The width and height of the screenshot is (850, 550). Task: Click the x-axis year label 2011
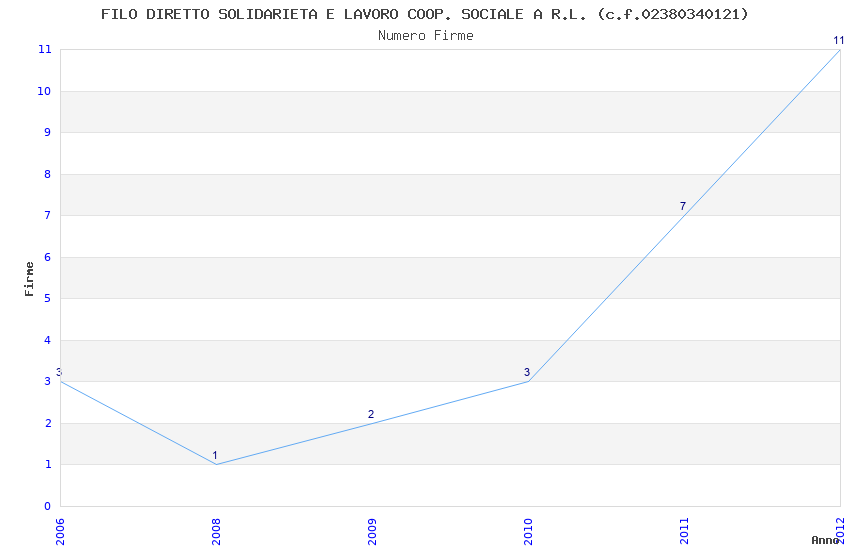pyautogui.click(x=684, y=532)
